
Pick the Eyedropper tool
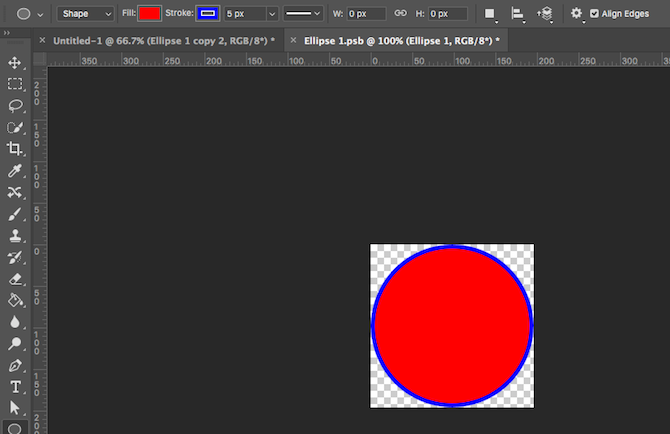[15, 170]
